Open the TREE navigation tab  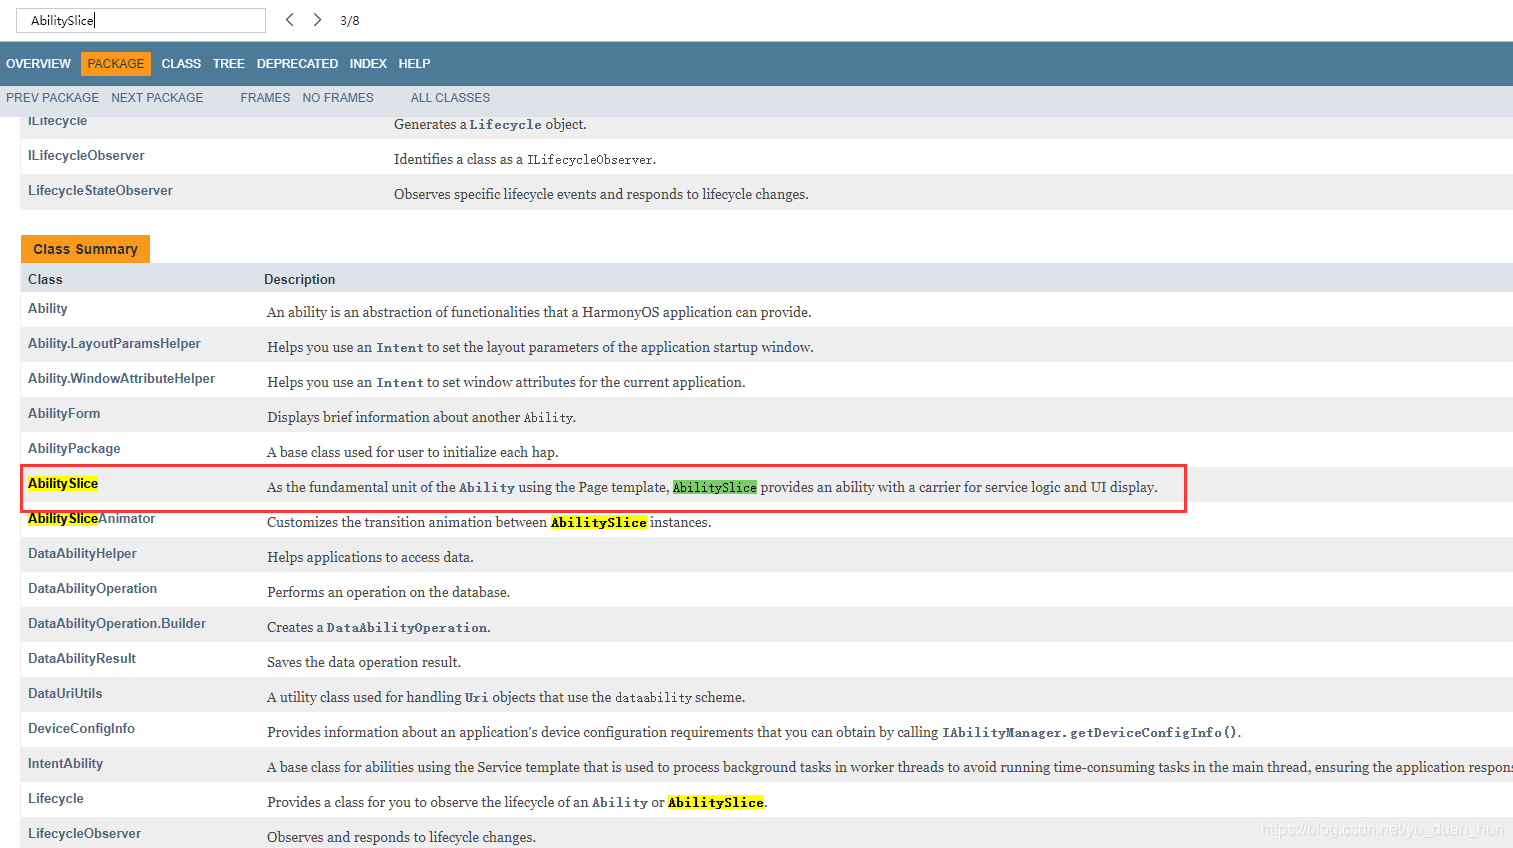(x=228, y=64)
